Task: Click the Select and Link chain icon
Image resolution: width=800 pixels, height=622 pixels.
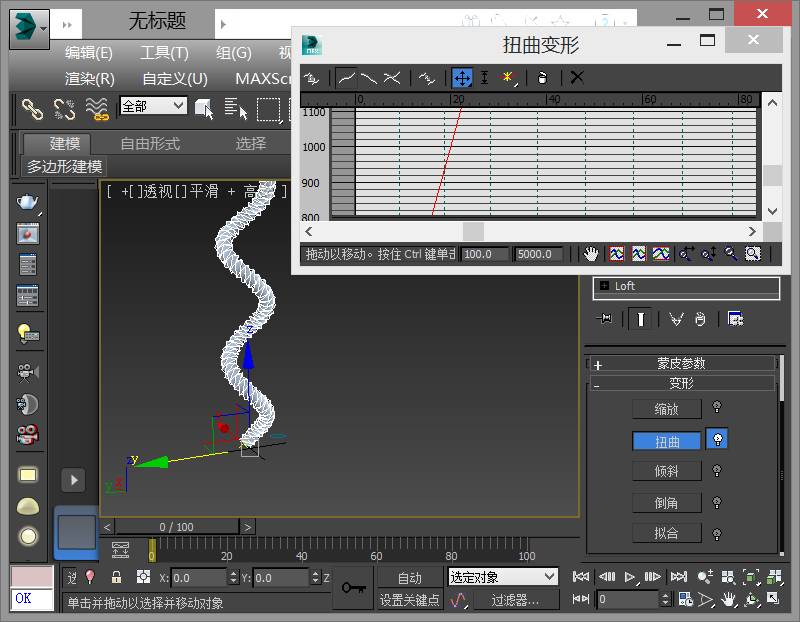Action: click(x=32, y=109)
